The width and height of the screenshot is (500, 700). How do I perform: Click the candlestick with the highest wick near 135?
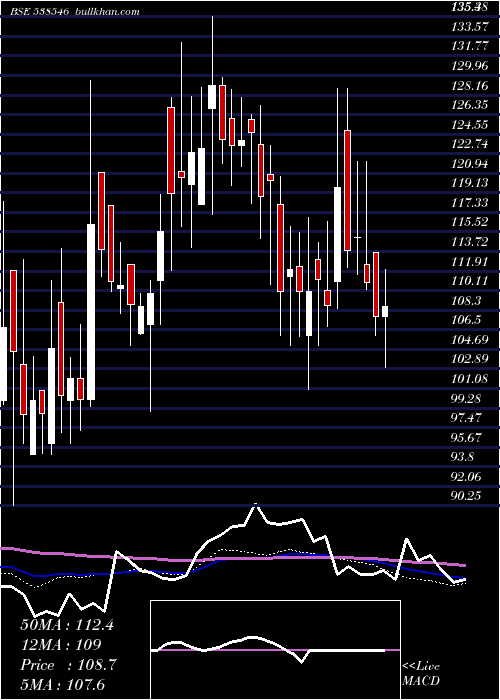tap(212, 96)
